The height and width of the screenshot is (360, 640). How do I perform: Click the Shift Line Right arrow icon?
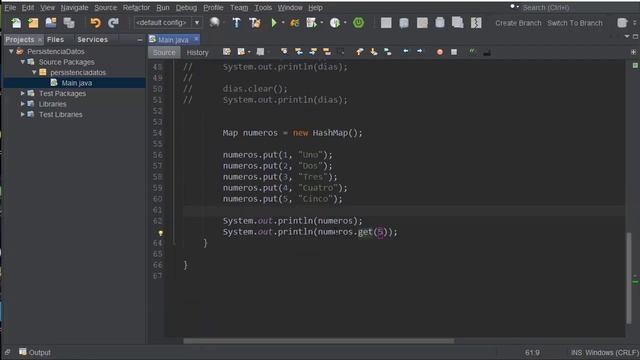(x=420, y=51)
